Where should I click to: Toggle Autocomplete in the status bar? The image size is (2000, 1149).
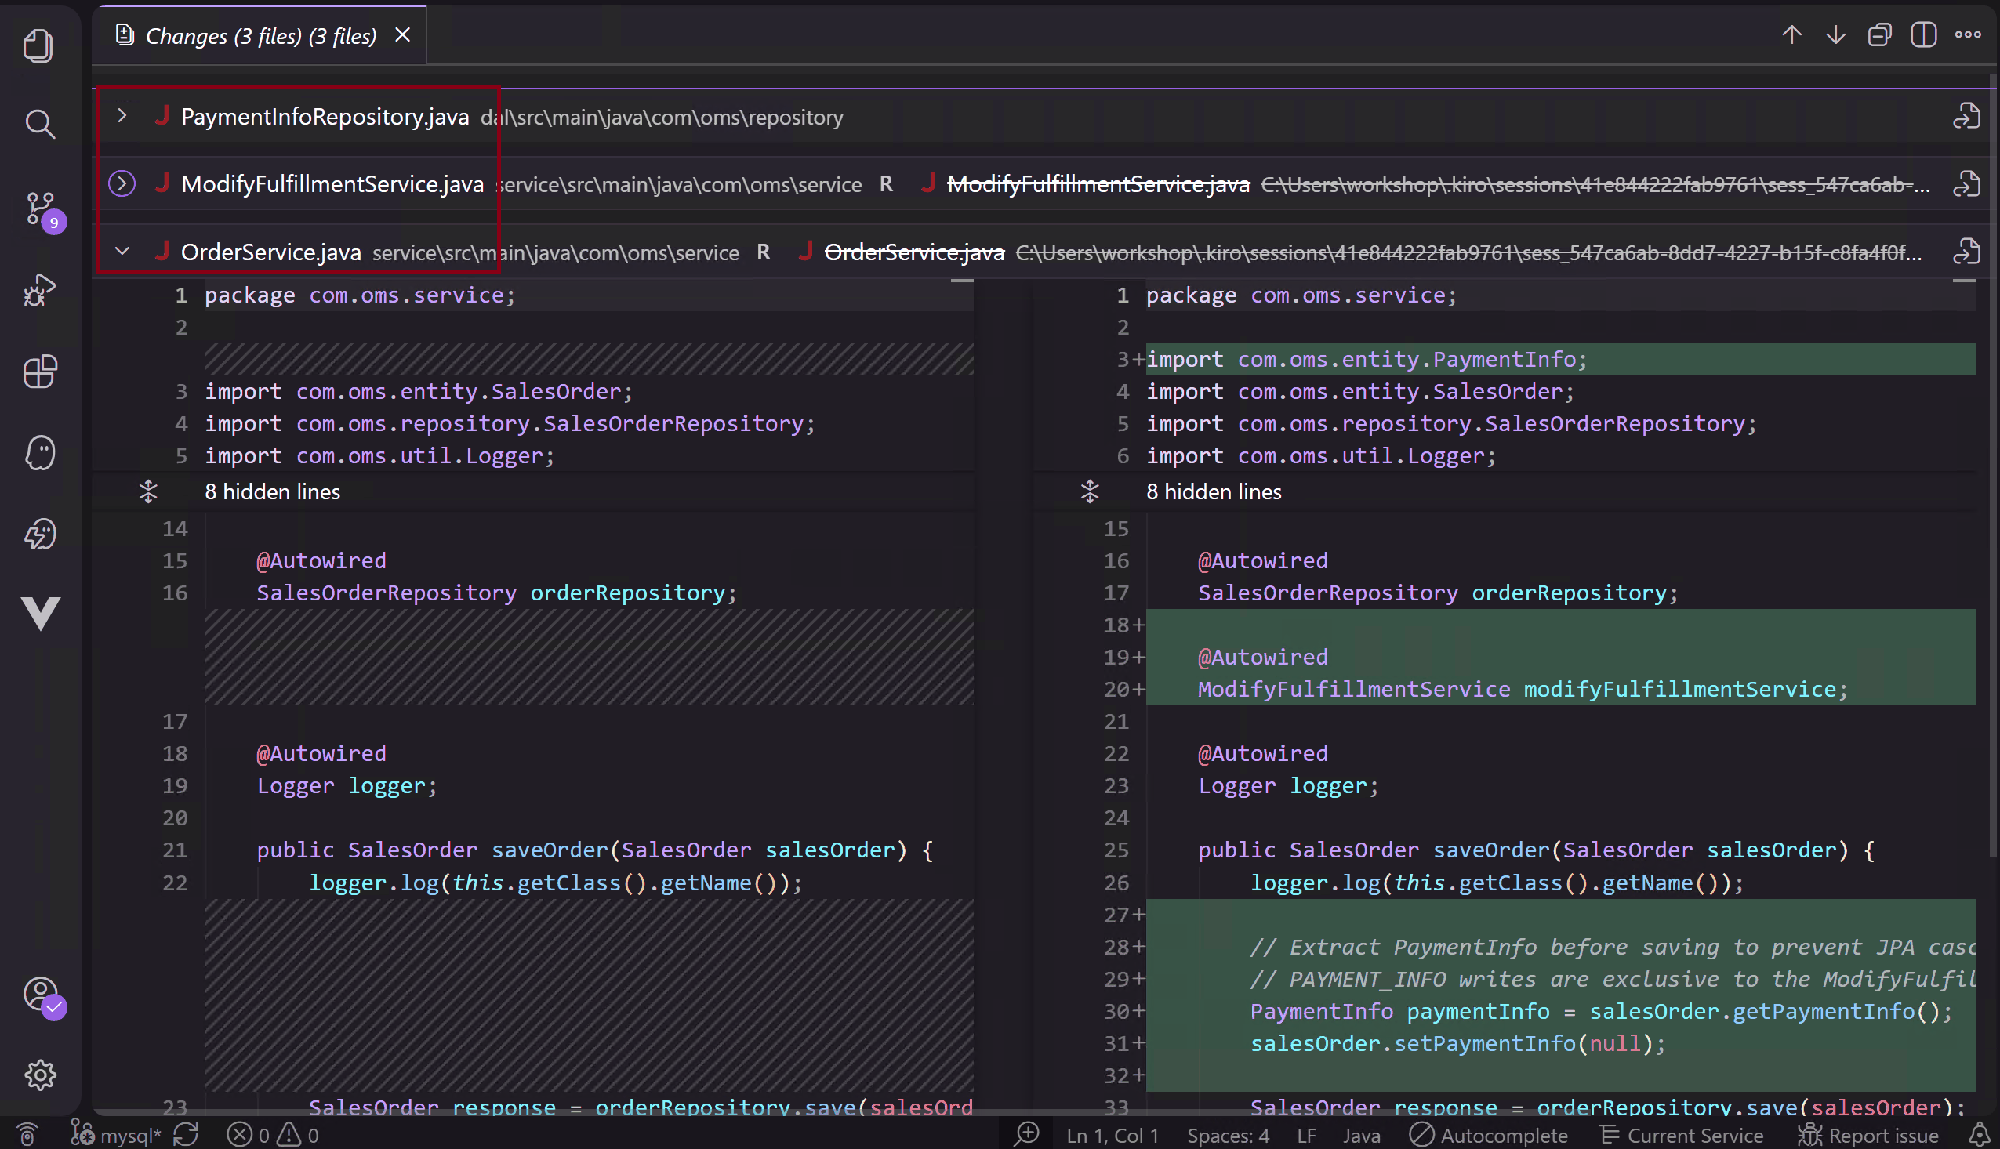point(1488,1135)
